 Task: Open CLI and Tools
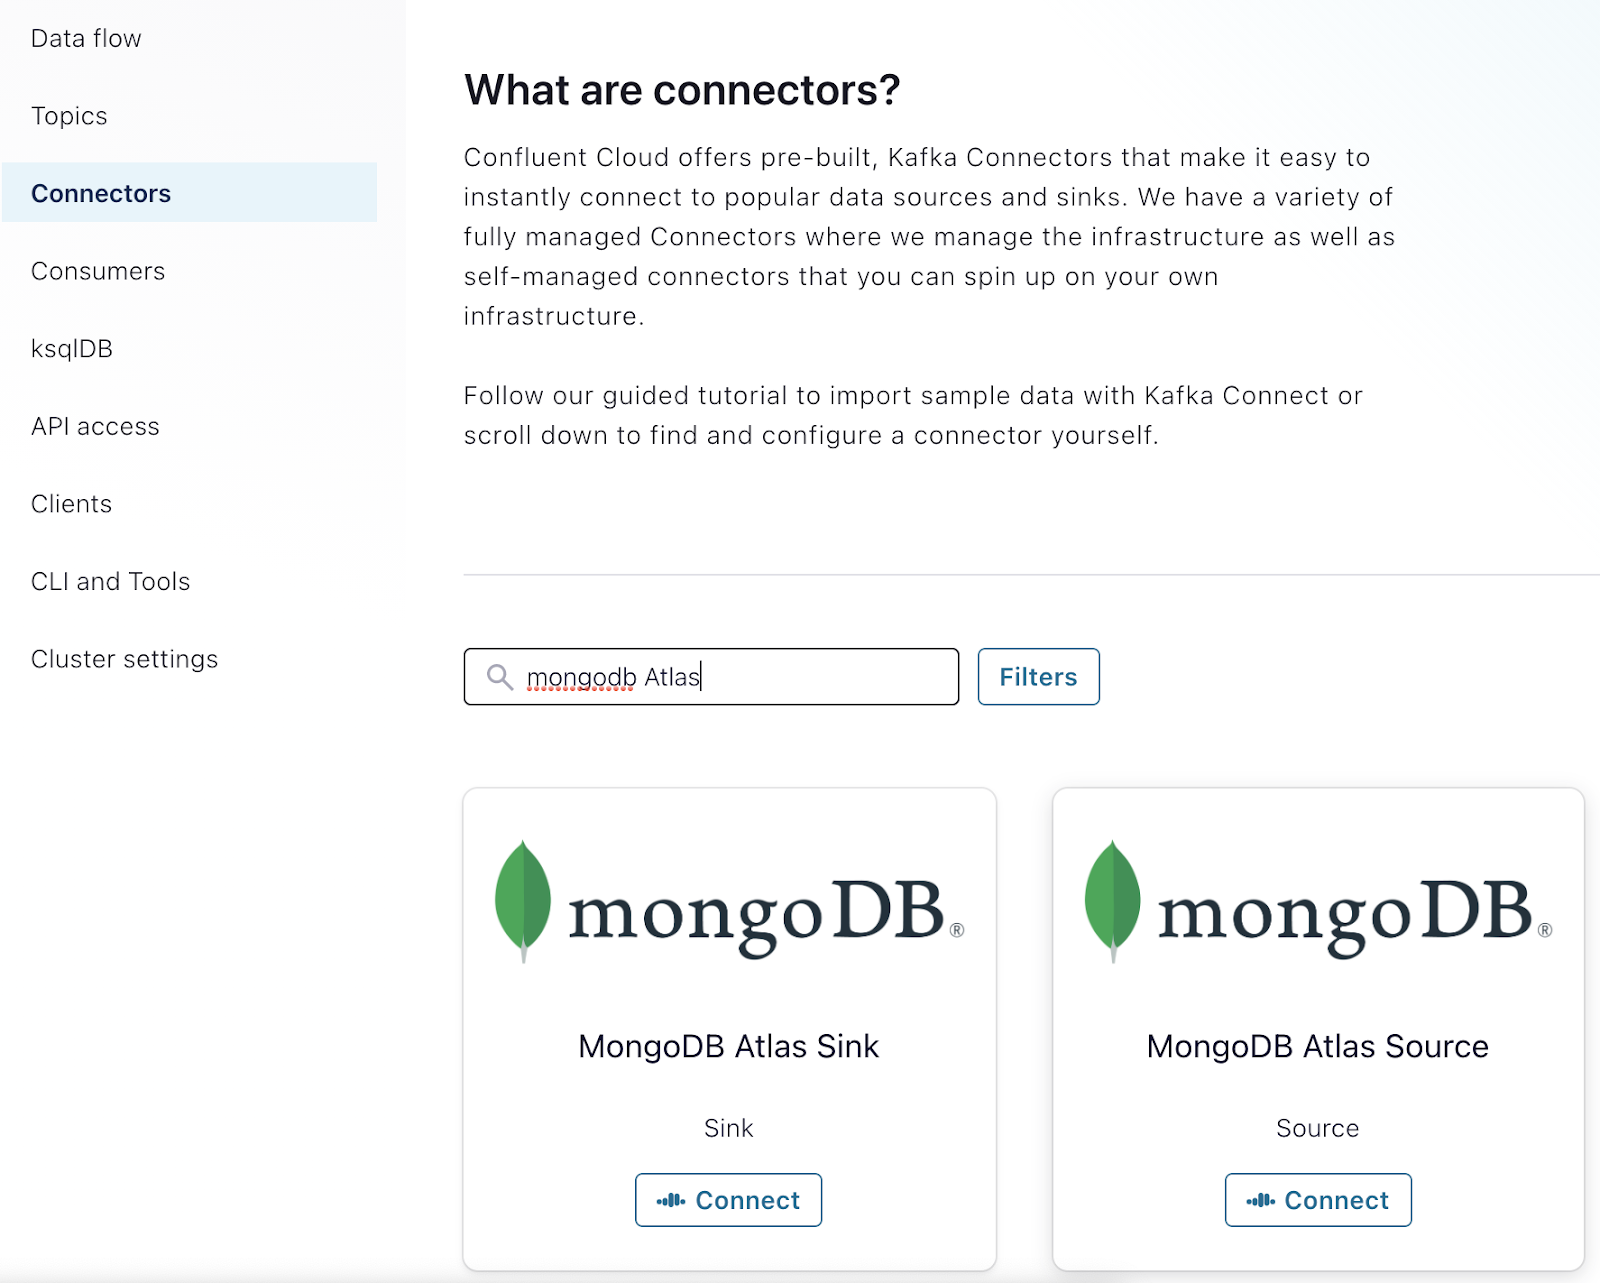(x=110, y=582)
